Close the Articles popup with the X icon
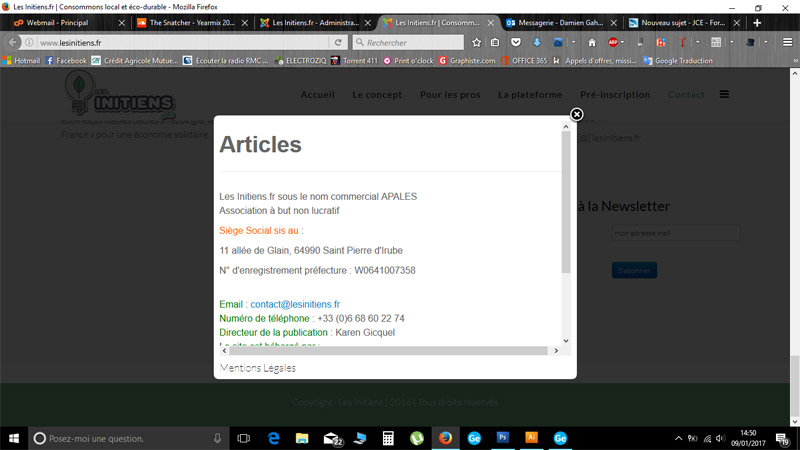800x450 pixels. tap(577, 114)
